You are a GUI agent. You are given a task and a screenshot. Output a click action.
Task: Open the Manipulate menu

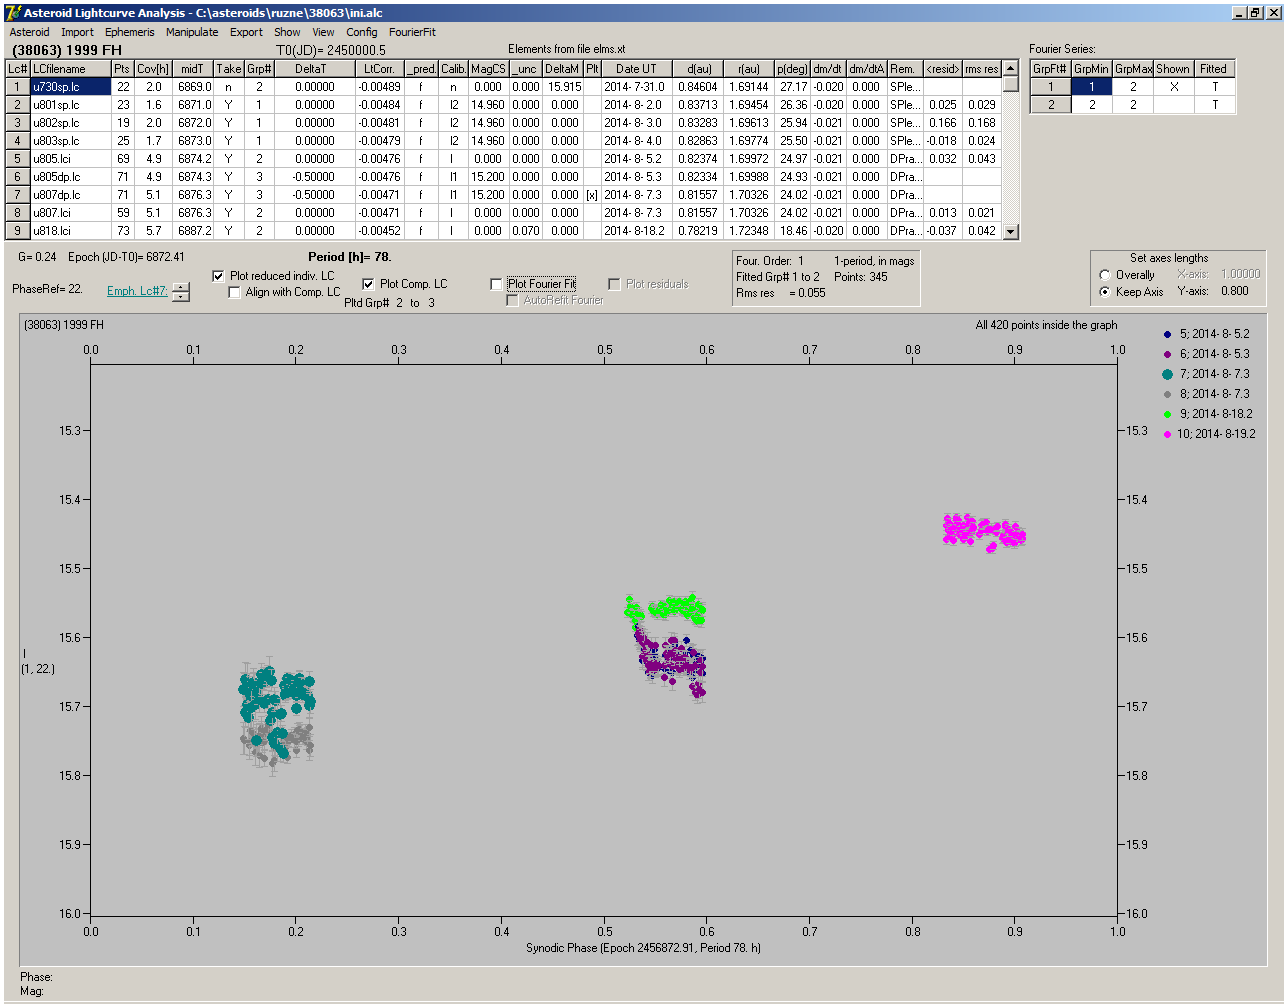(192, 32)
